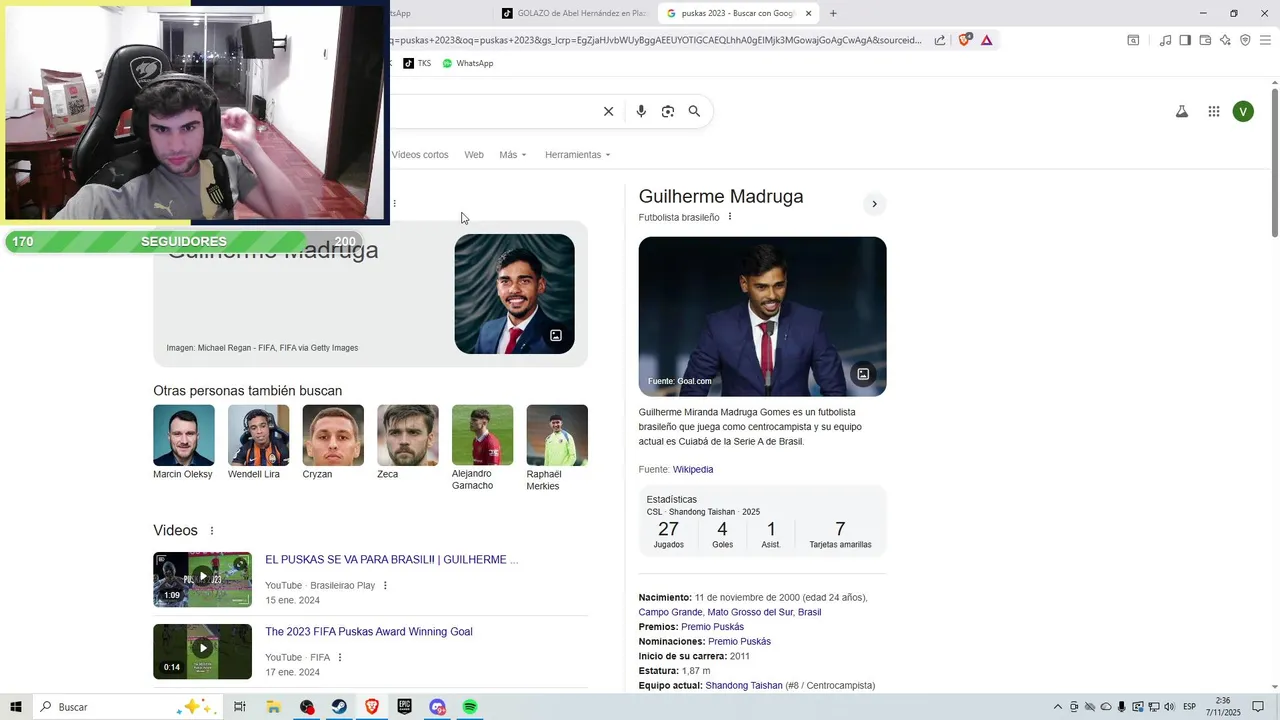
Task: Open Task View on the taskbar
Action: point(240,707)
